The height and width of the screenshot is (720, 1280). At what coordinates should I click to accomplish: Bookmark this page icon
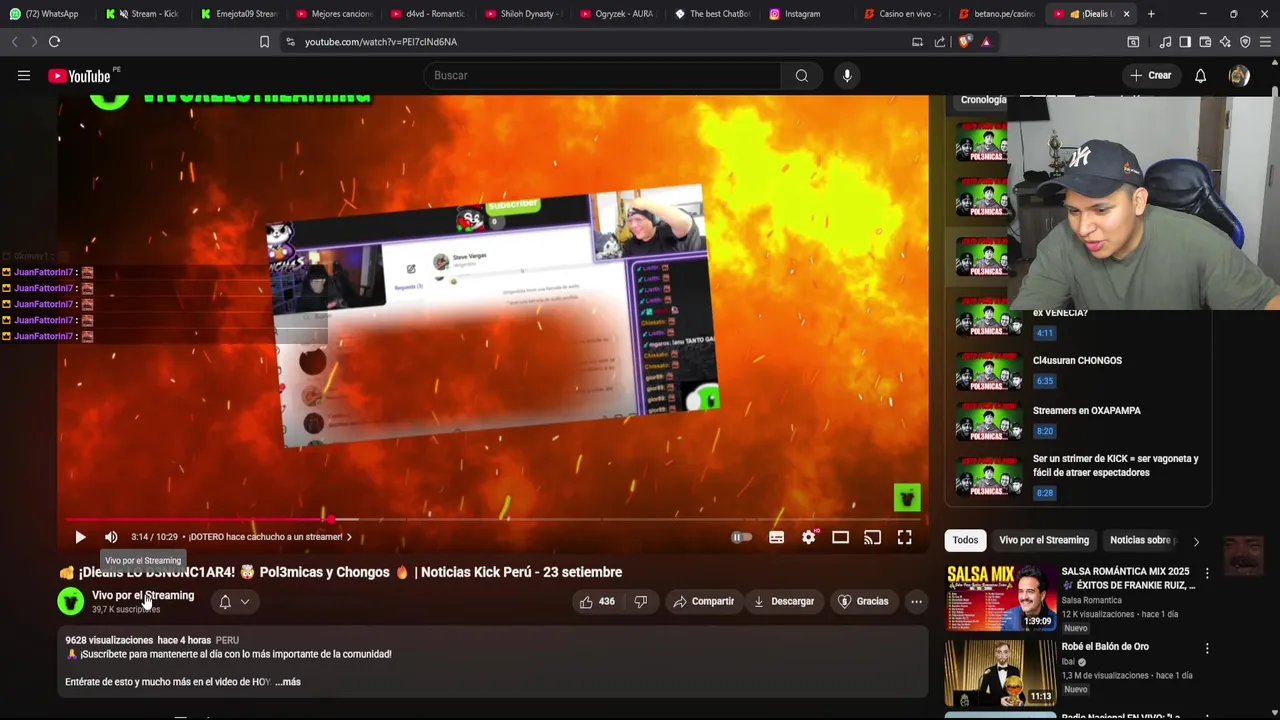click(x=264, y=42)
